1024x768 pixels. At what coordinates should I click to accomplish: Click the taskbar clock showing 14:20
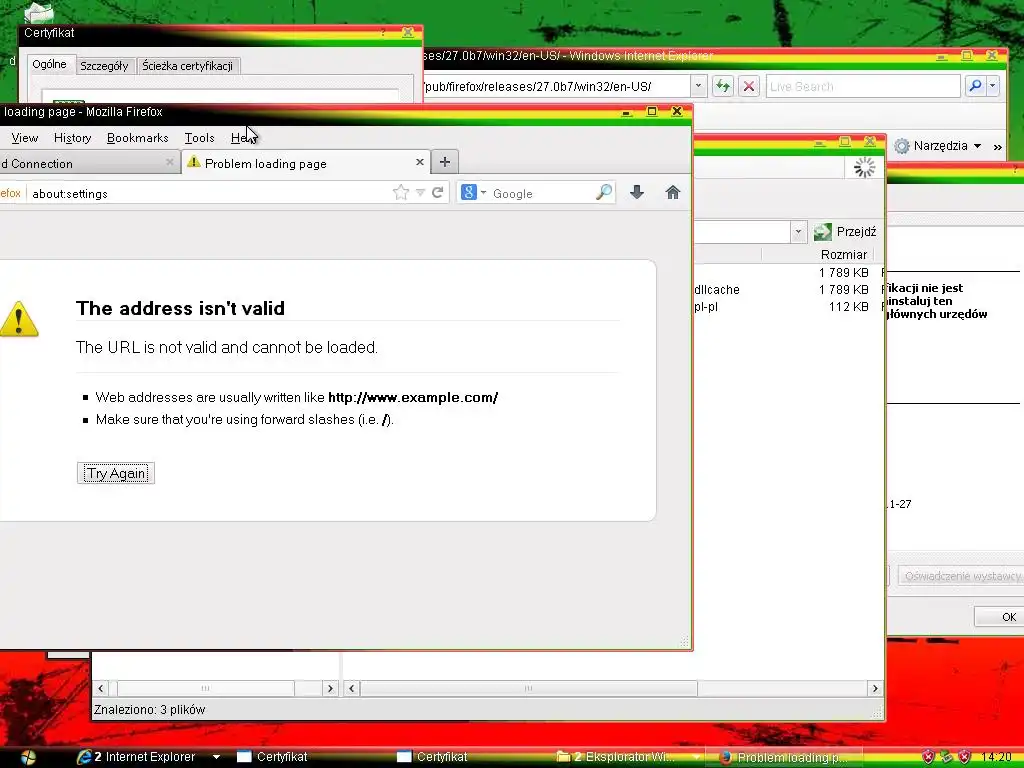point(996,757)
